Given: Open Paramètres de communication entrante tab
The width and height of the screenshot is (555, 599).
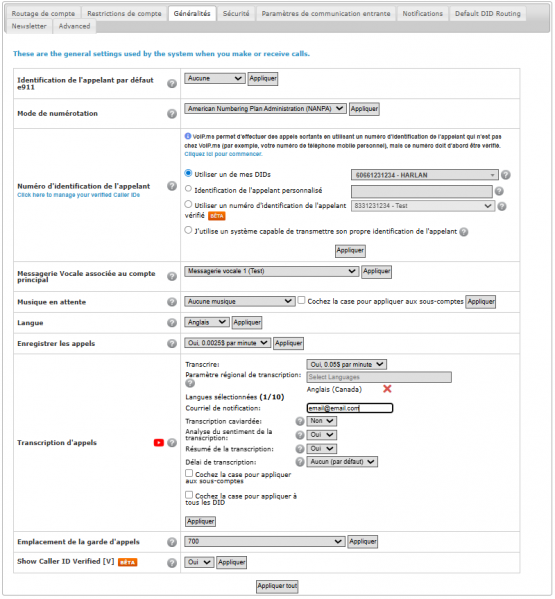Looking at the screenshot, I should pos(326,13).
